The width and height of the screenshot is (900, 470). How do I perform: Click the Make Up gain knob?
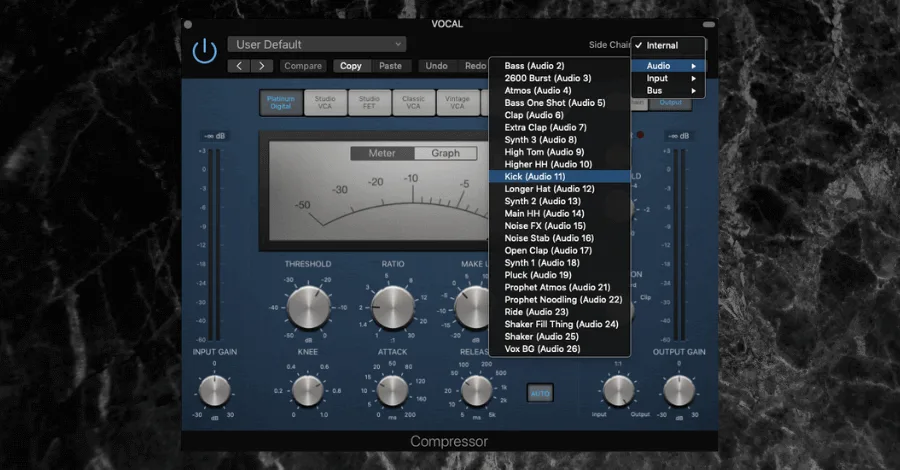point(472,308)
